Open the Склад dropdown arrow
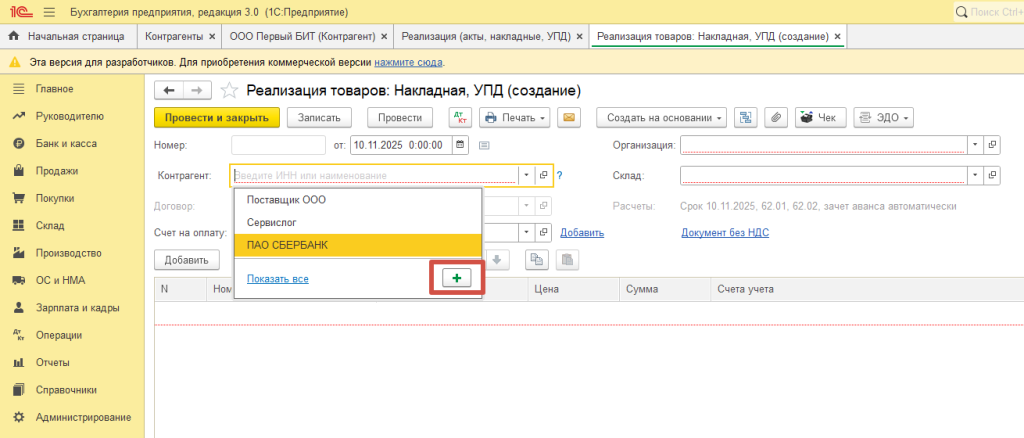Screen dimensions: 1024x438 [974, 176]
